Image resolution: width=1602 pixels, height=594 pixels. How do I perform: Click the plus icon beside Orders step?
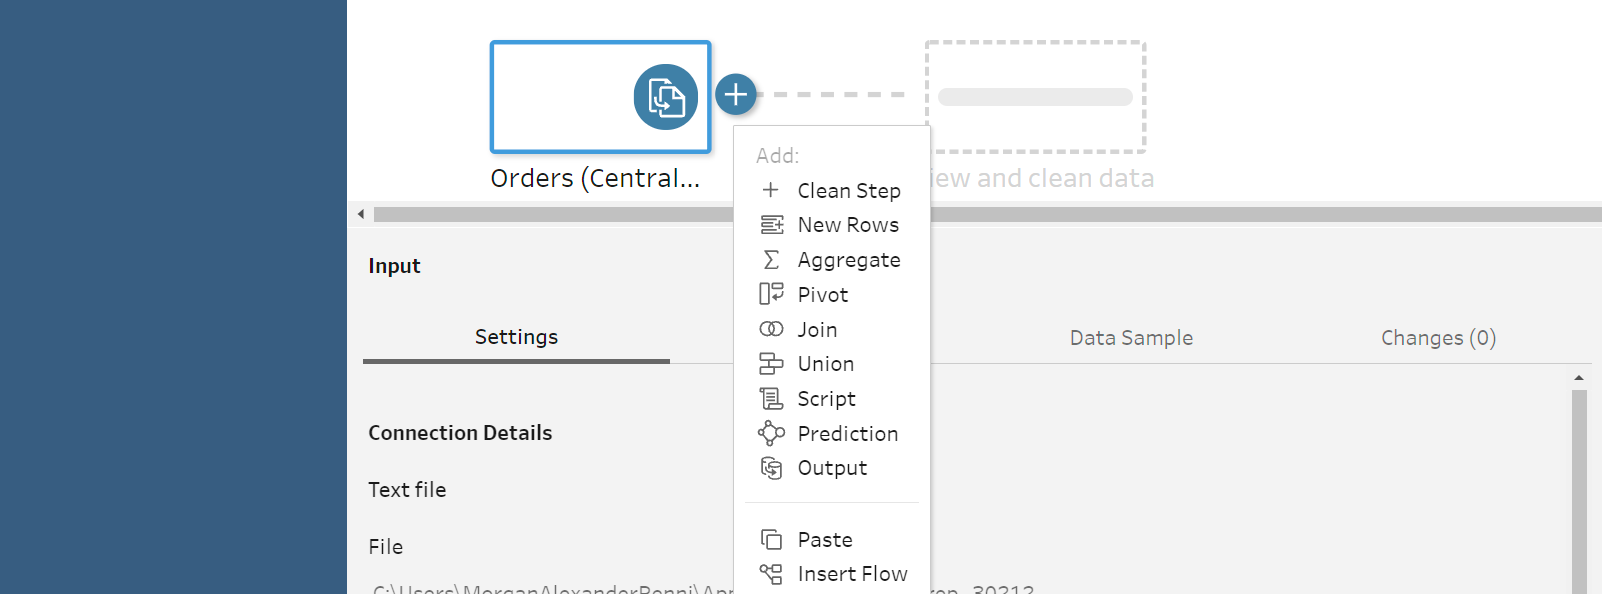736,95
